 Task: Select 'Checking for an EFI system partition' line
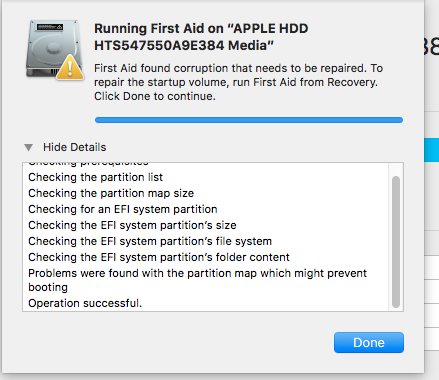(x=123, y=209)
